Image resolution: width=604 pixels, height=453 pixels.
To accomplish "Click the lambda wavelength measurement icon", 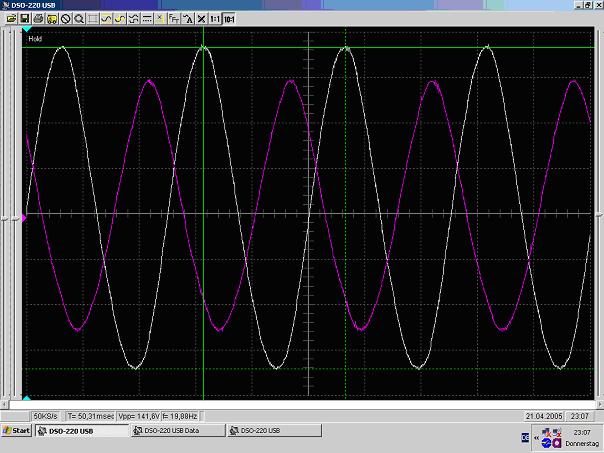I will point(188,18).
